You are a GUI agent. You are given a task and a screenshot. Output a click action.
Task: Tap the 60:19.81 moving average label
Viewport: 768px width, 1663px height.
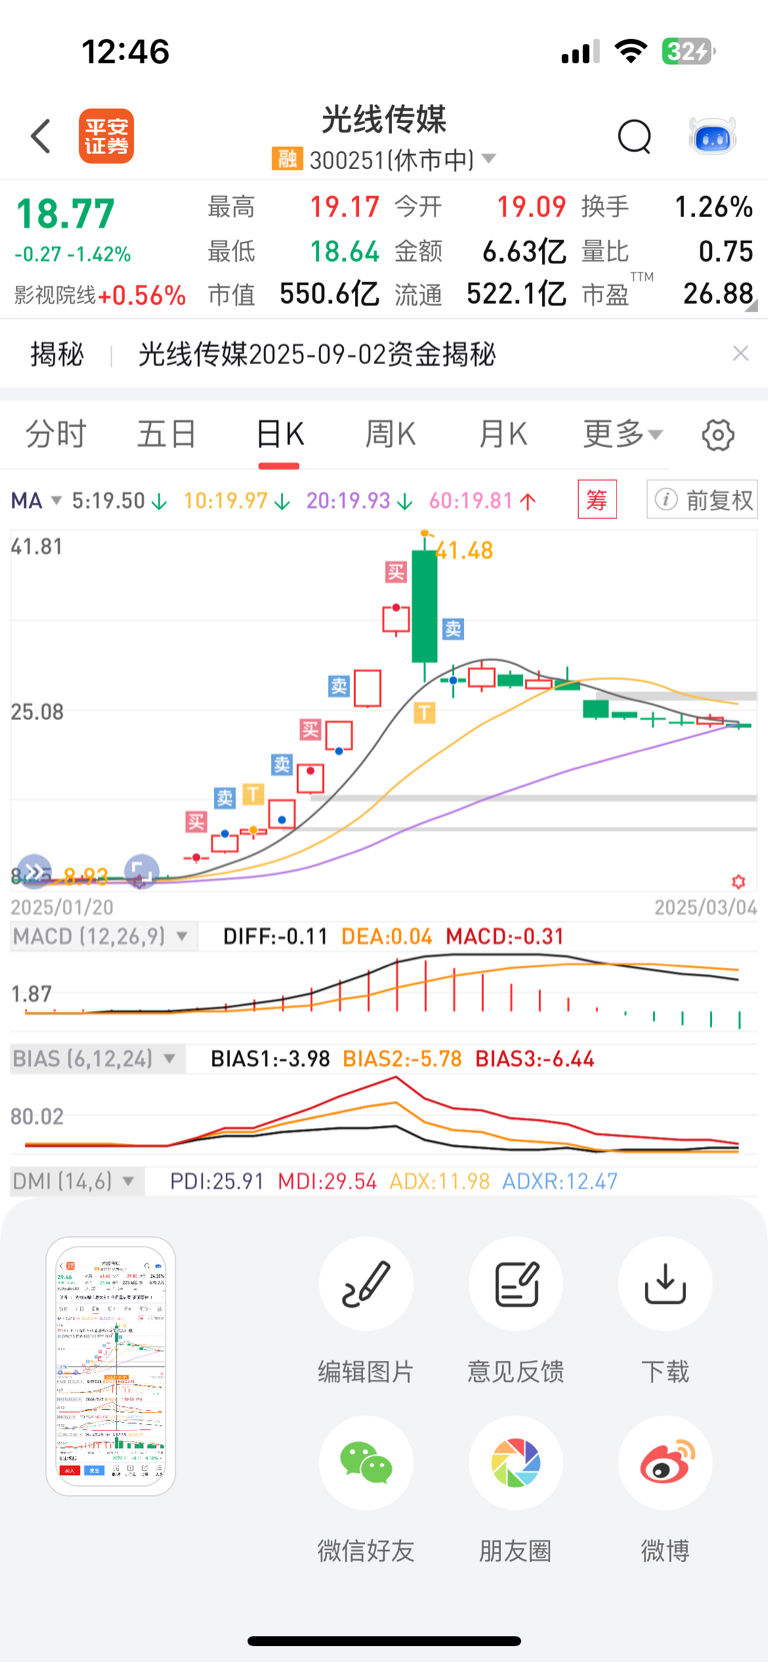click(482, 500)
